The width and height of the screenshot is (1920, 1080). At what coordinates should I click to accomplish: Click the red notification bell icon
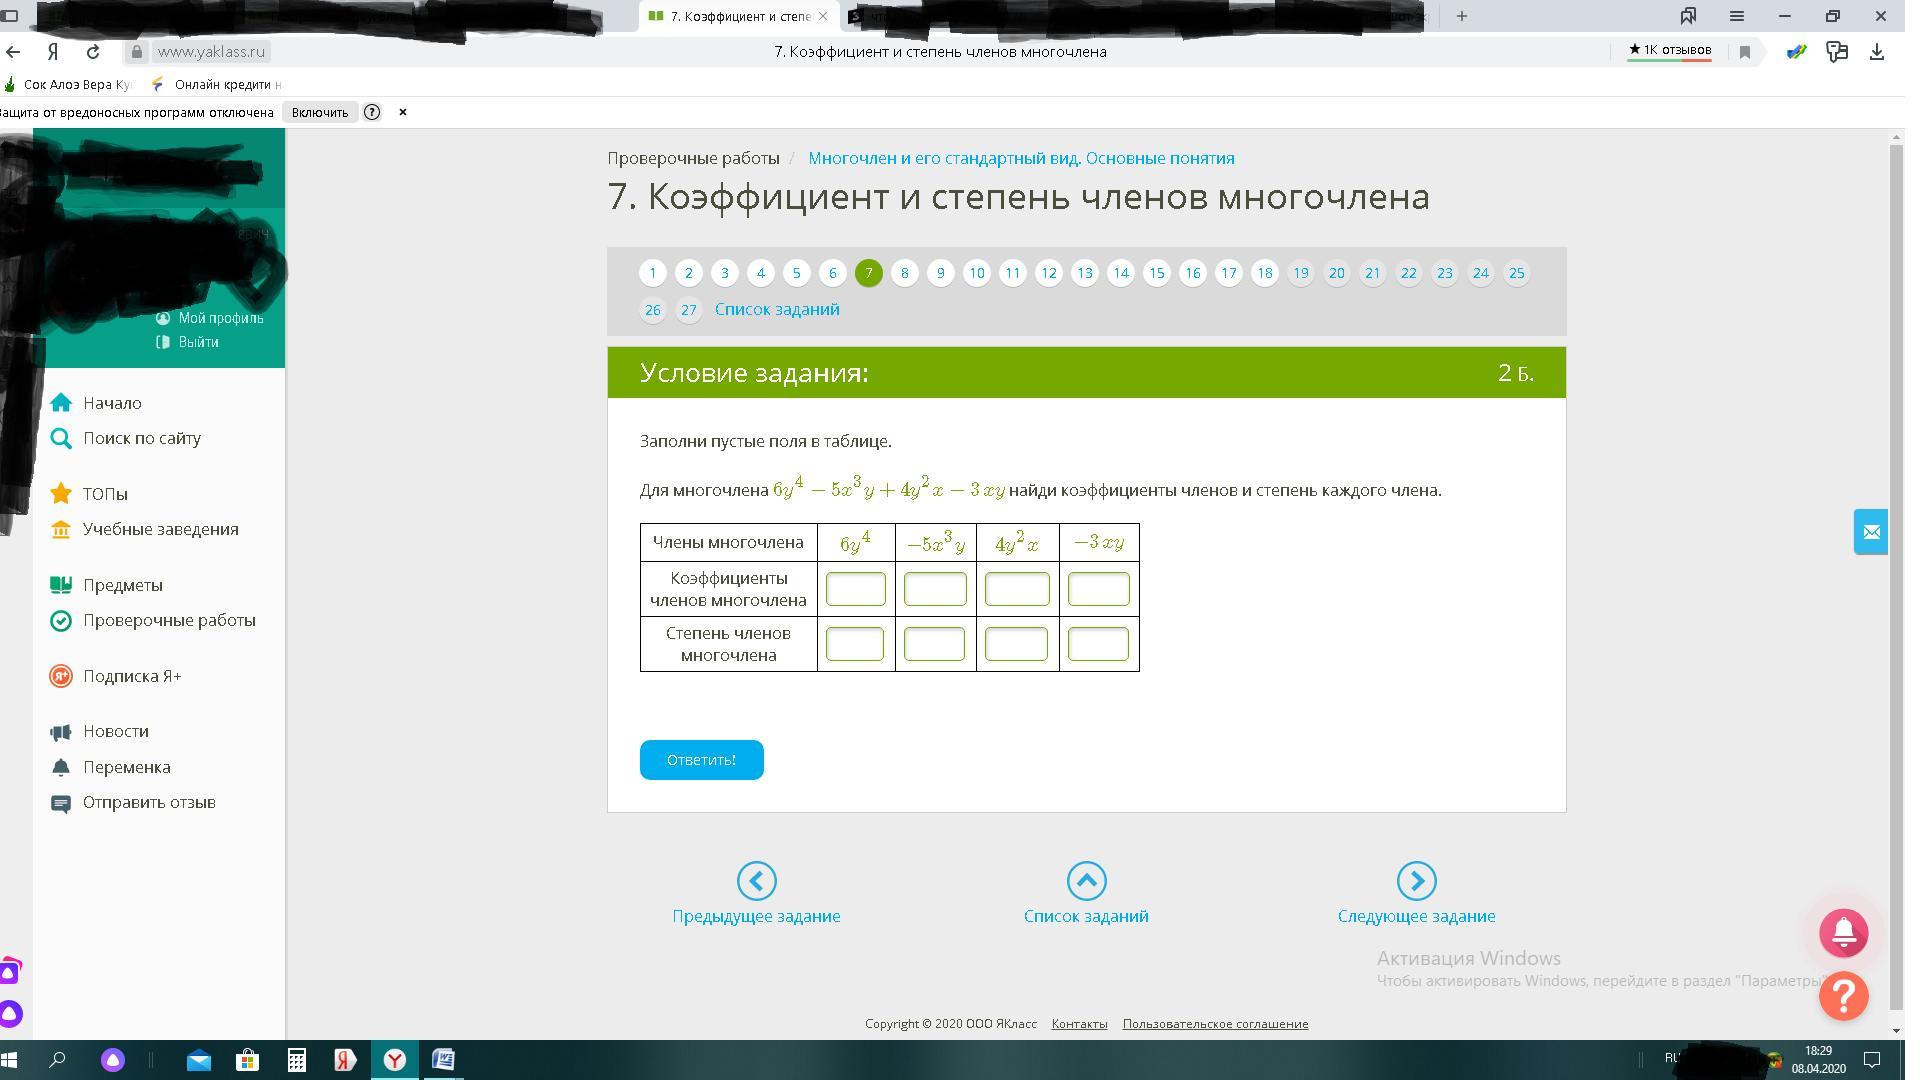coord(1843,933)
